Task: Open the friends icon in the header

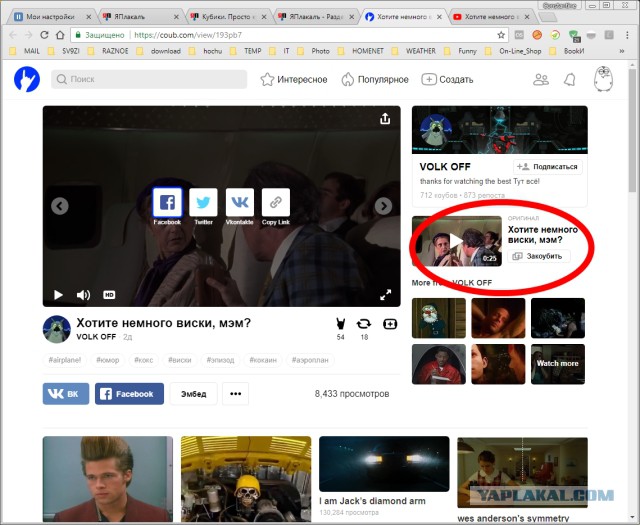Action: coord(541,79)
